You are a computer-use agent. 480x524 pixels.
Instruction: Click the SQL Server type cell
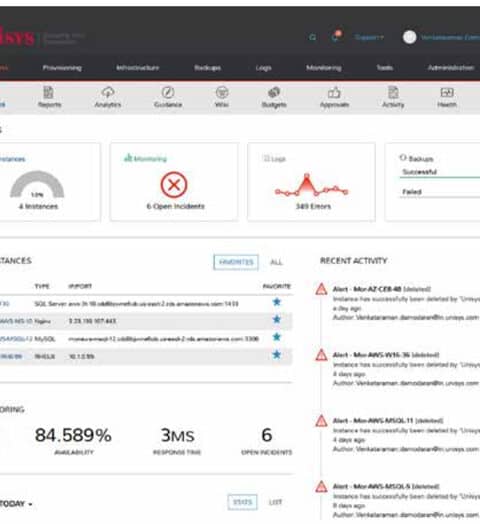tap(50, 304)
